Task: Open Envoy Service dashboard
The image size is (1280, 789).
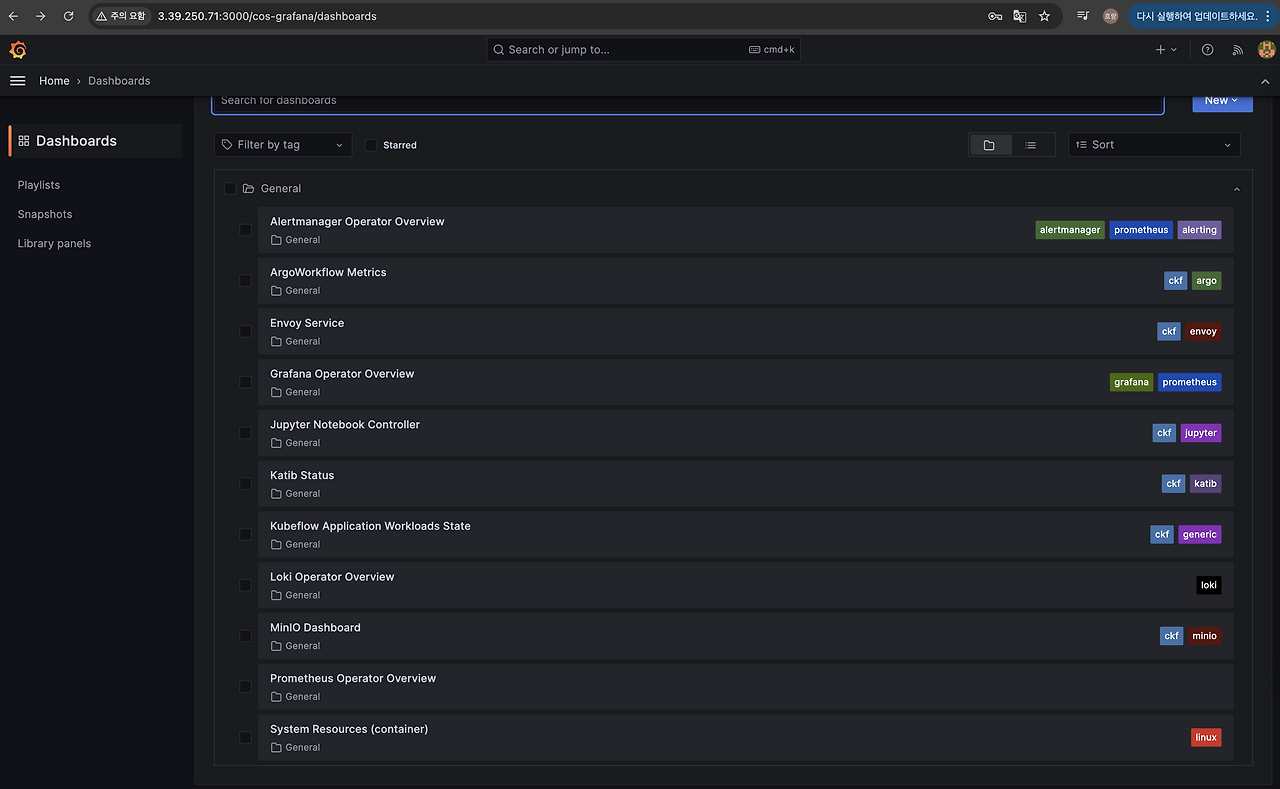Action: click(307, 323)
